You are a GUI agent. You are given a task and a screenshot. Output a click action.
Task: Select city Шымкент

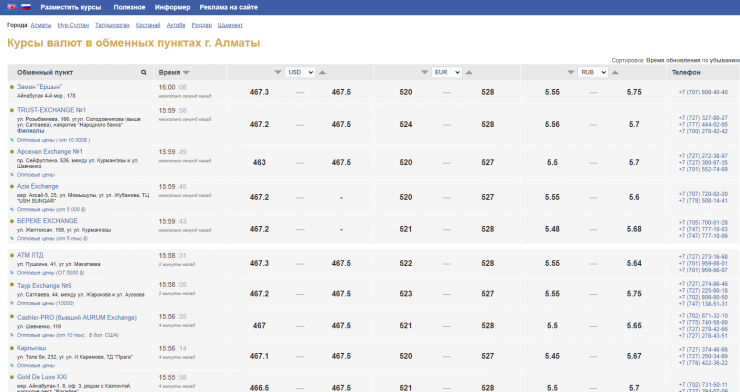click(x=230, y=25)
